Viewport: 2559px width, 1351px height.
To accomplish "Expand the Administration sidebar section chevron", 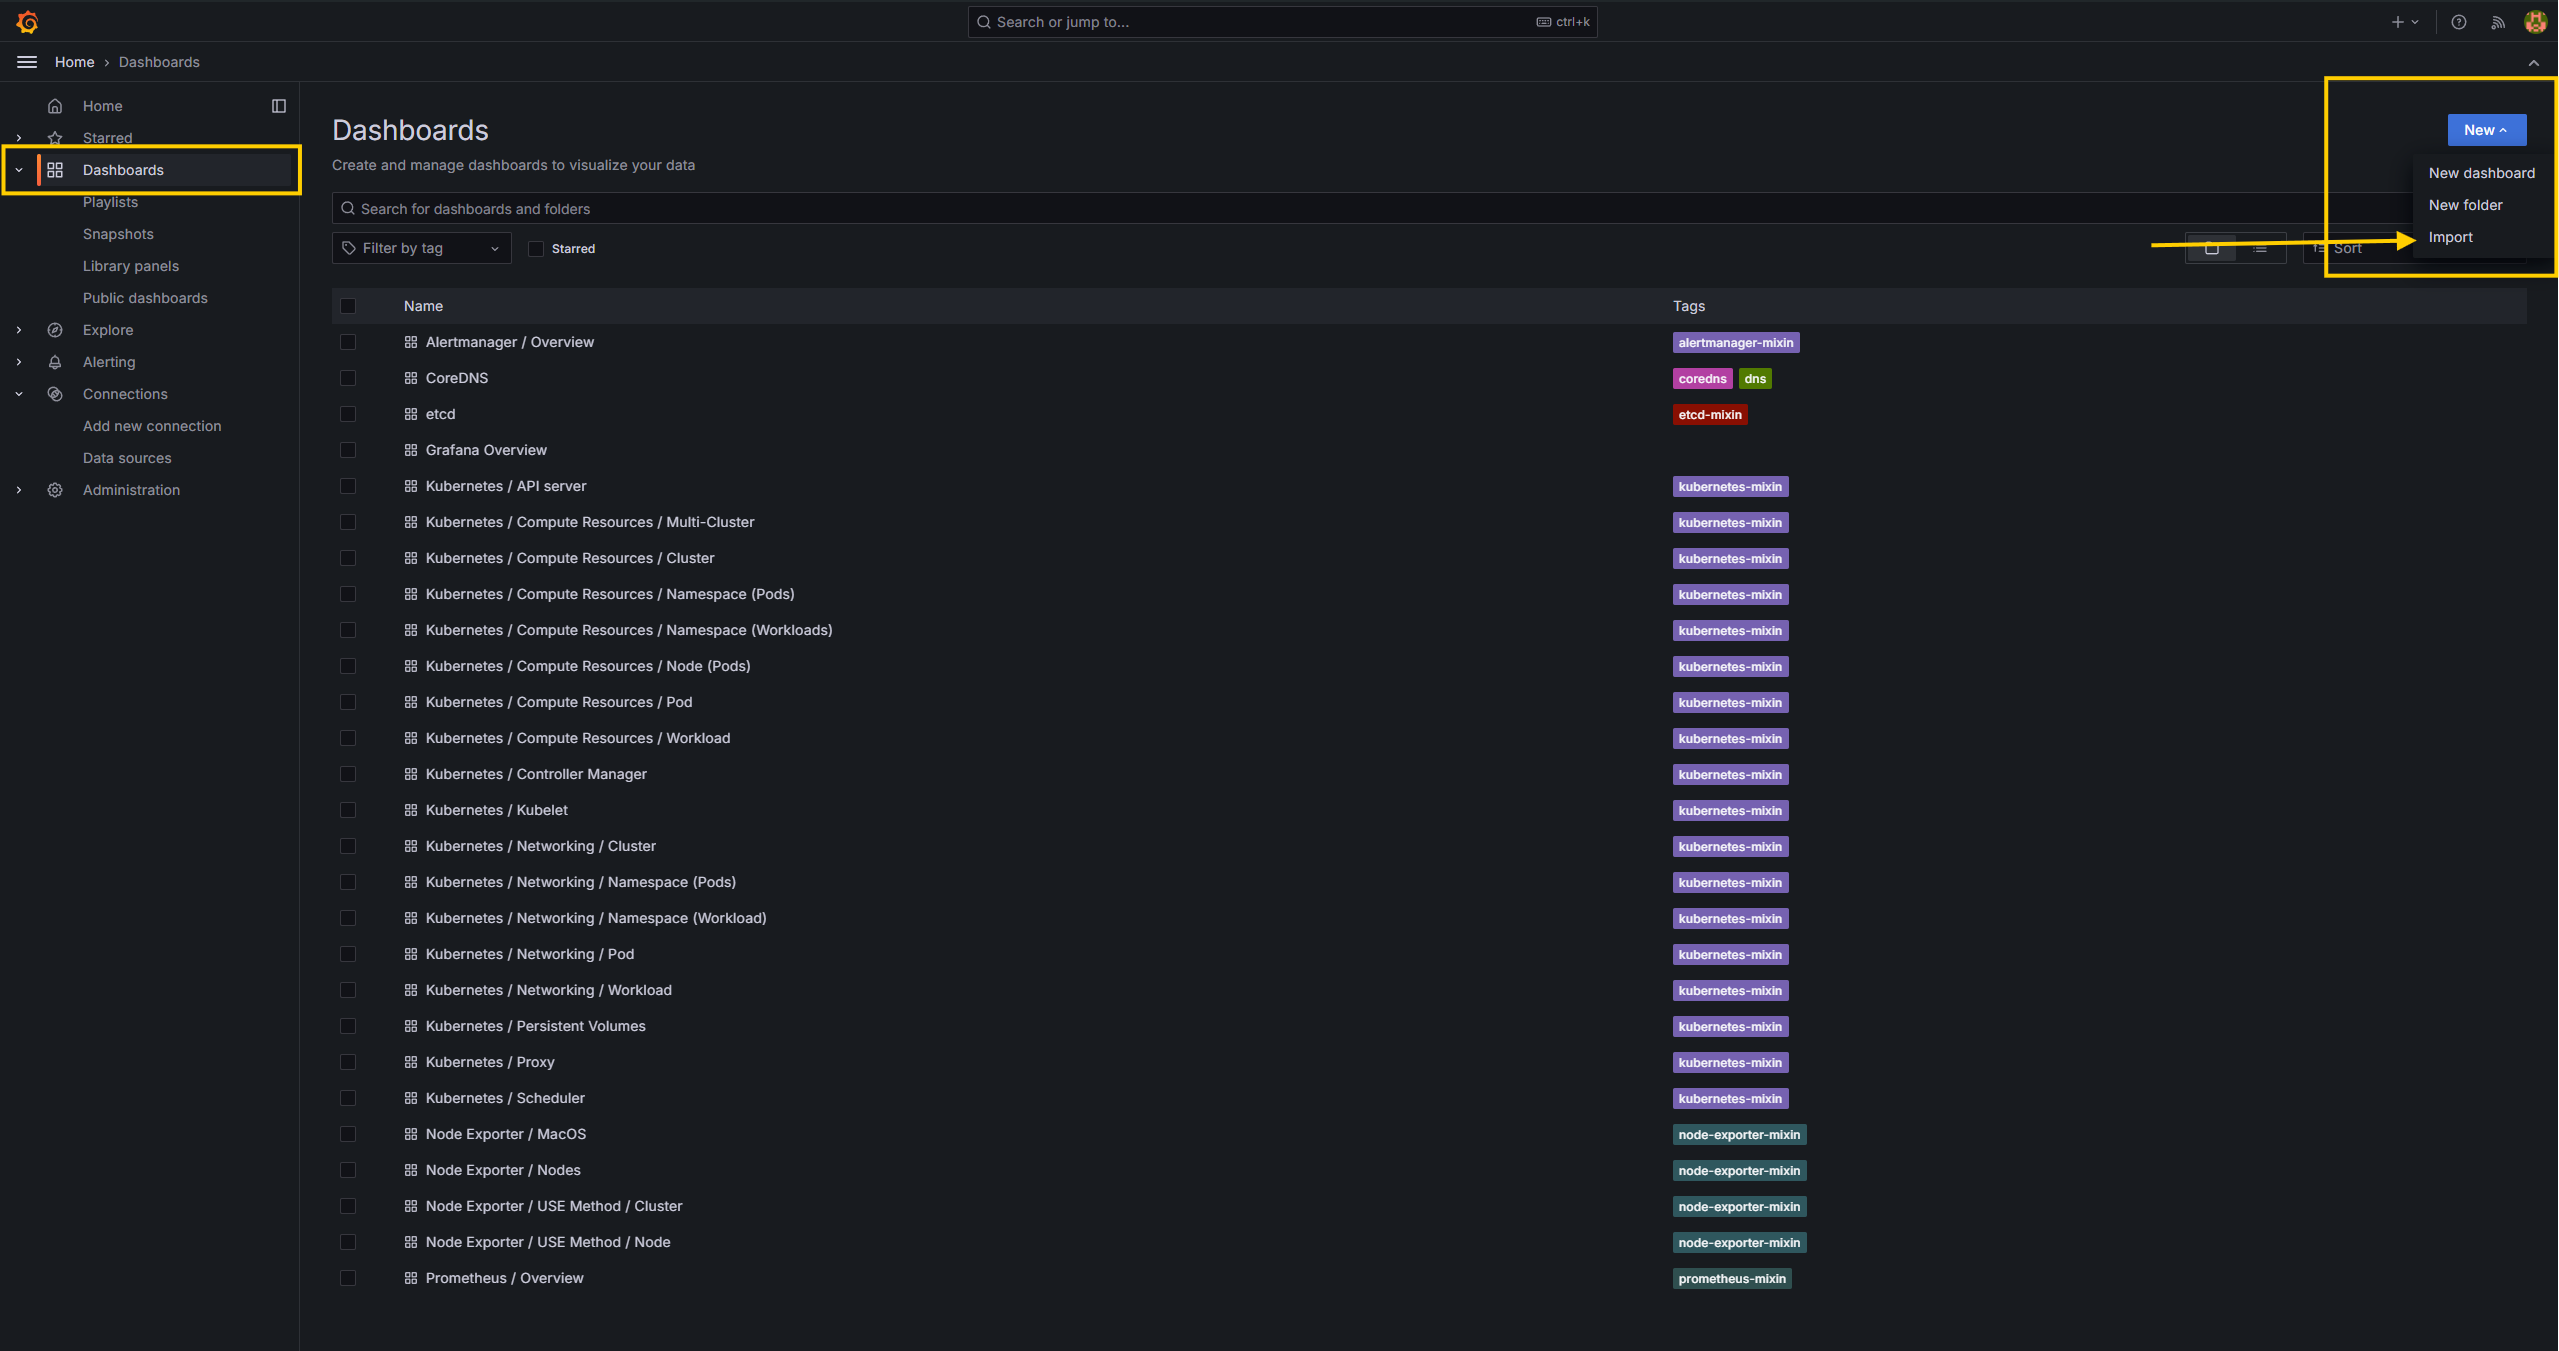I will [19, 490].
